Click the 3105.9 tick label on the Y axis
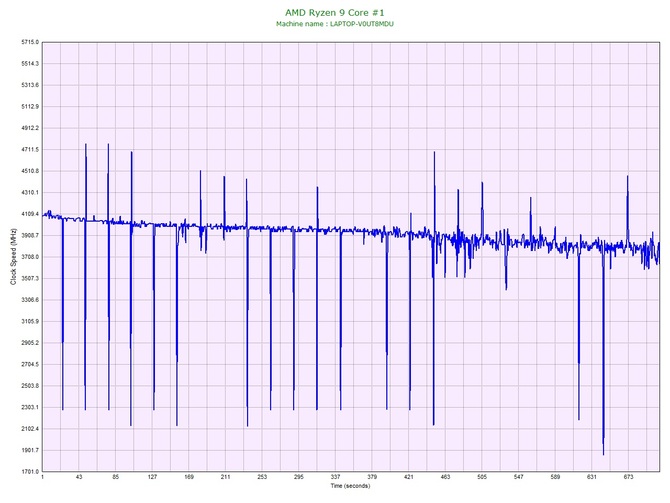This screenshot has height=503, width=670. [x=24, y=321]
